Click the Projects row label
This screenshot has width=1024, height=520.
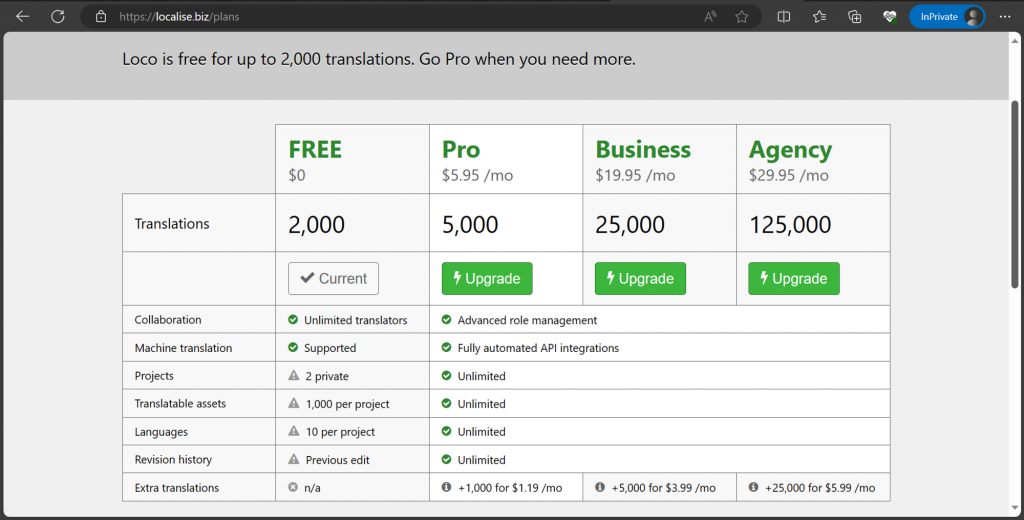(x=154, y=376)
